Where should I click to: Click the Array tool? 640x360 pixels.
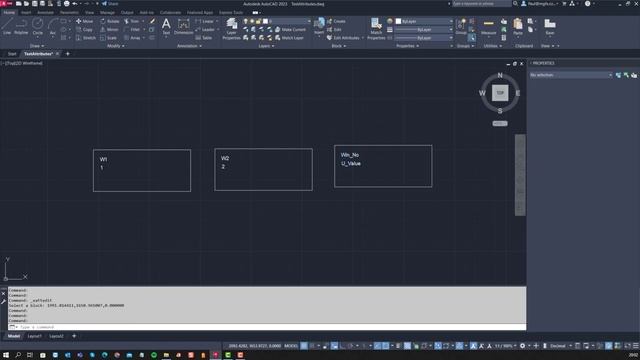[x=132, y=38]
